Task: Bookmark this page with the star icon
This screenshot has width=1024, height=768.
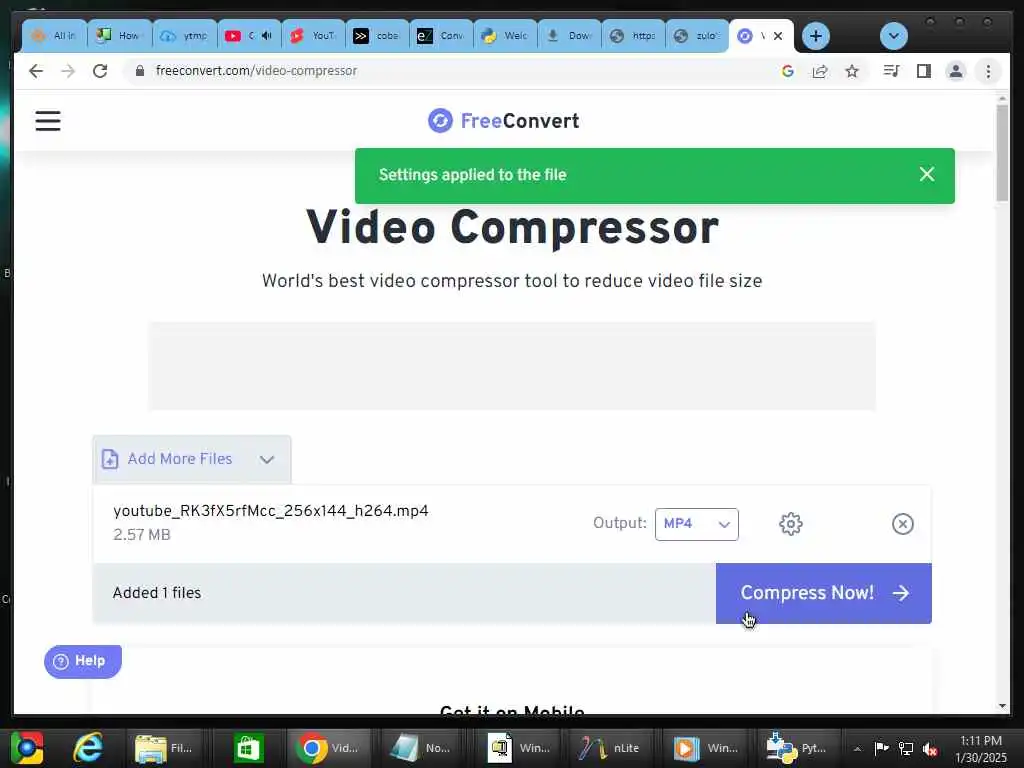Action: click(x=852, y=71)
